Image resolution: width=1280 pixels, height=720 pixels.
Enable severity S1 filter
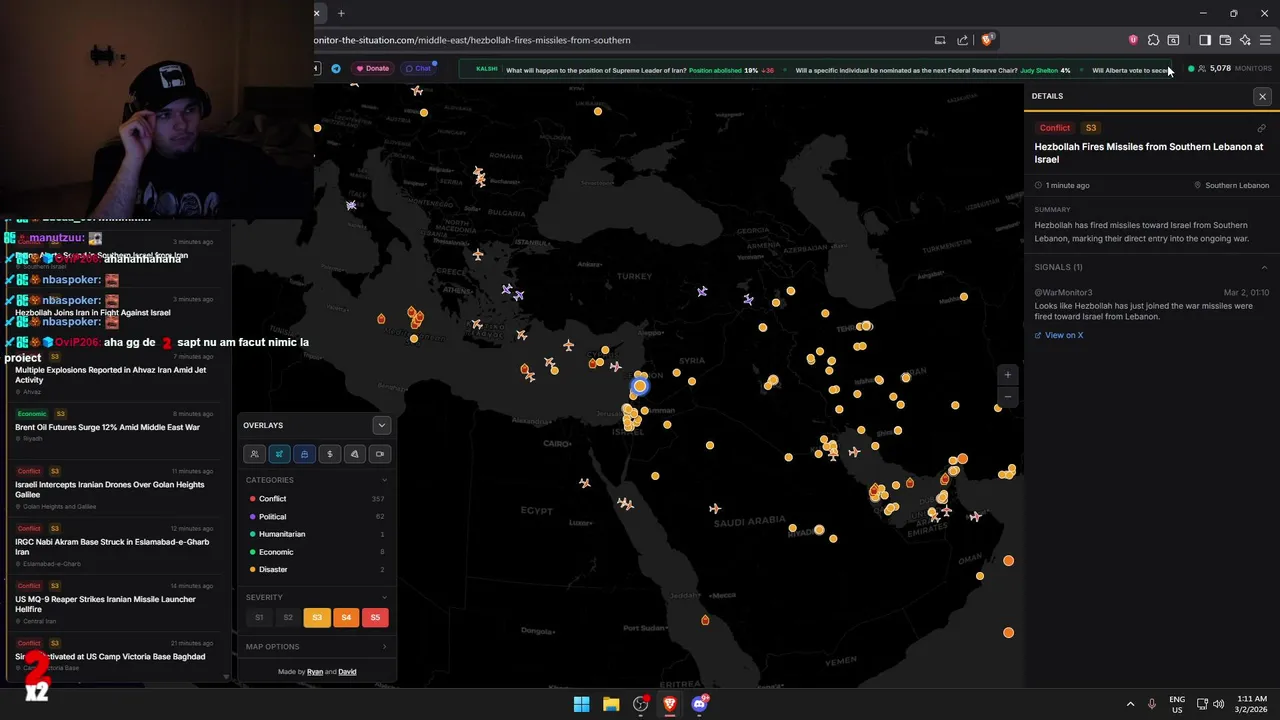click(259, 618)
